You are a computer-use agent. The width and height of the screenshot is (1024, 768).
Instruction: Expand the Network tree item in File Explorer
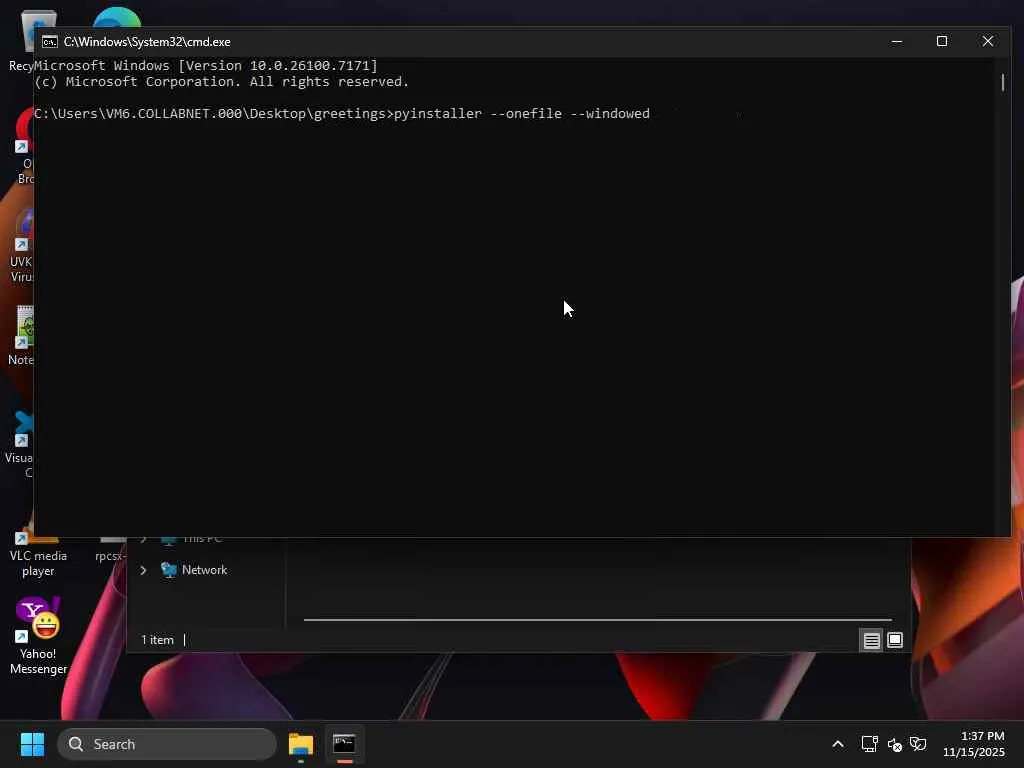(x=143, y=570)
